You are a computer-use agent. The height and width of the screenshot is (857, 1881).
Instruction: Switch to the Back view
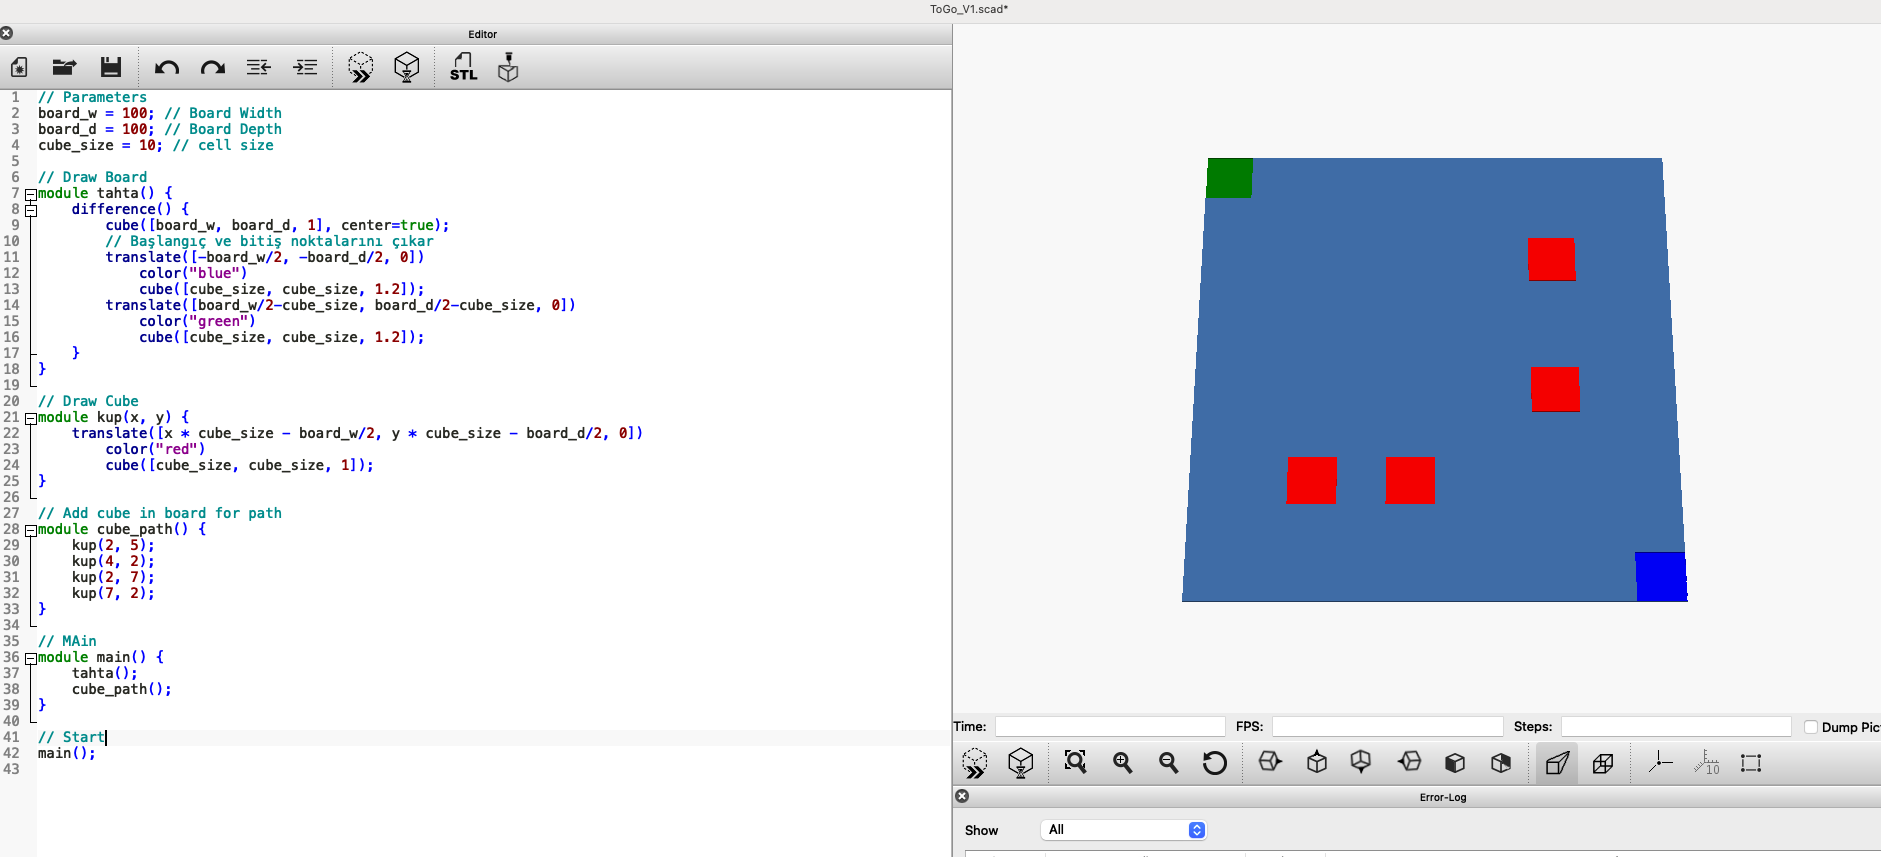click(1501, 763)
